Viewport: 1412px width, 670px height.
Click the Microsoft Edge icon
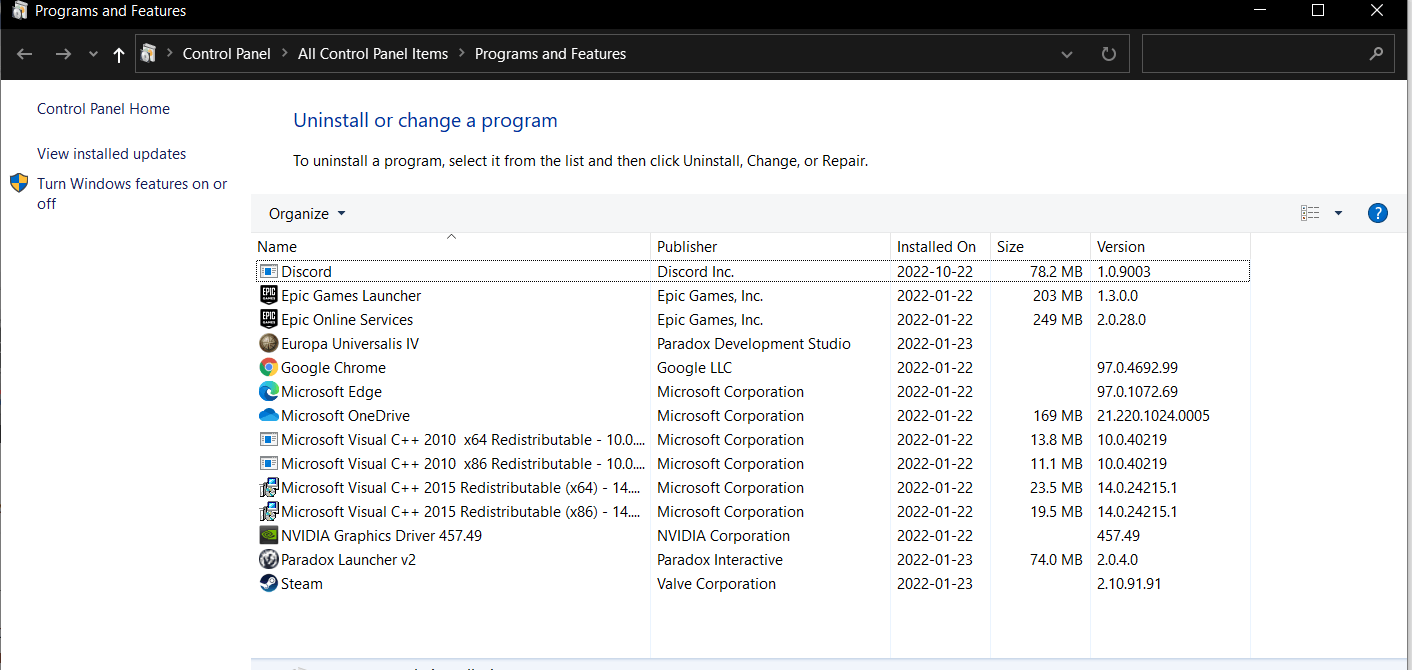pyautogui.click(x=268, y=391)
